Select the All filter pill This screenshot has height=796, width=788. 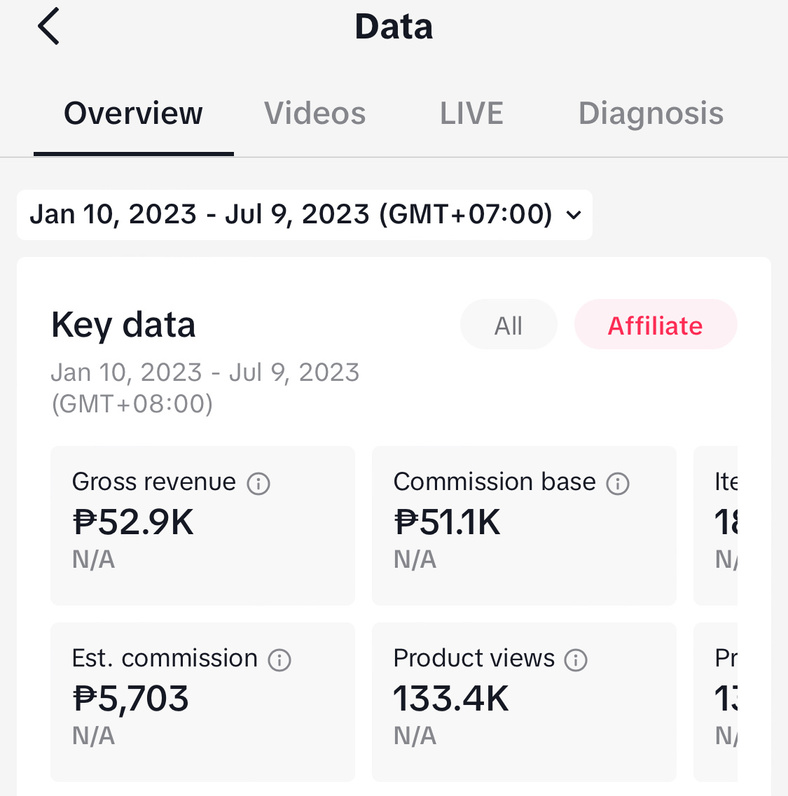(508, 326)
